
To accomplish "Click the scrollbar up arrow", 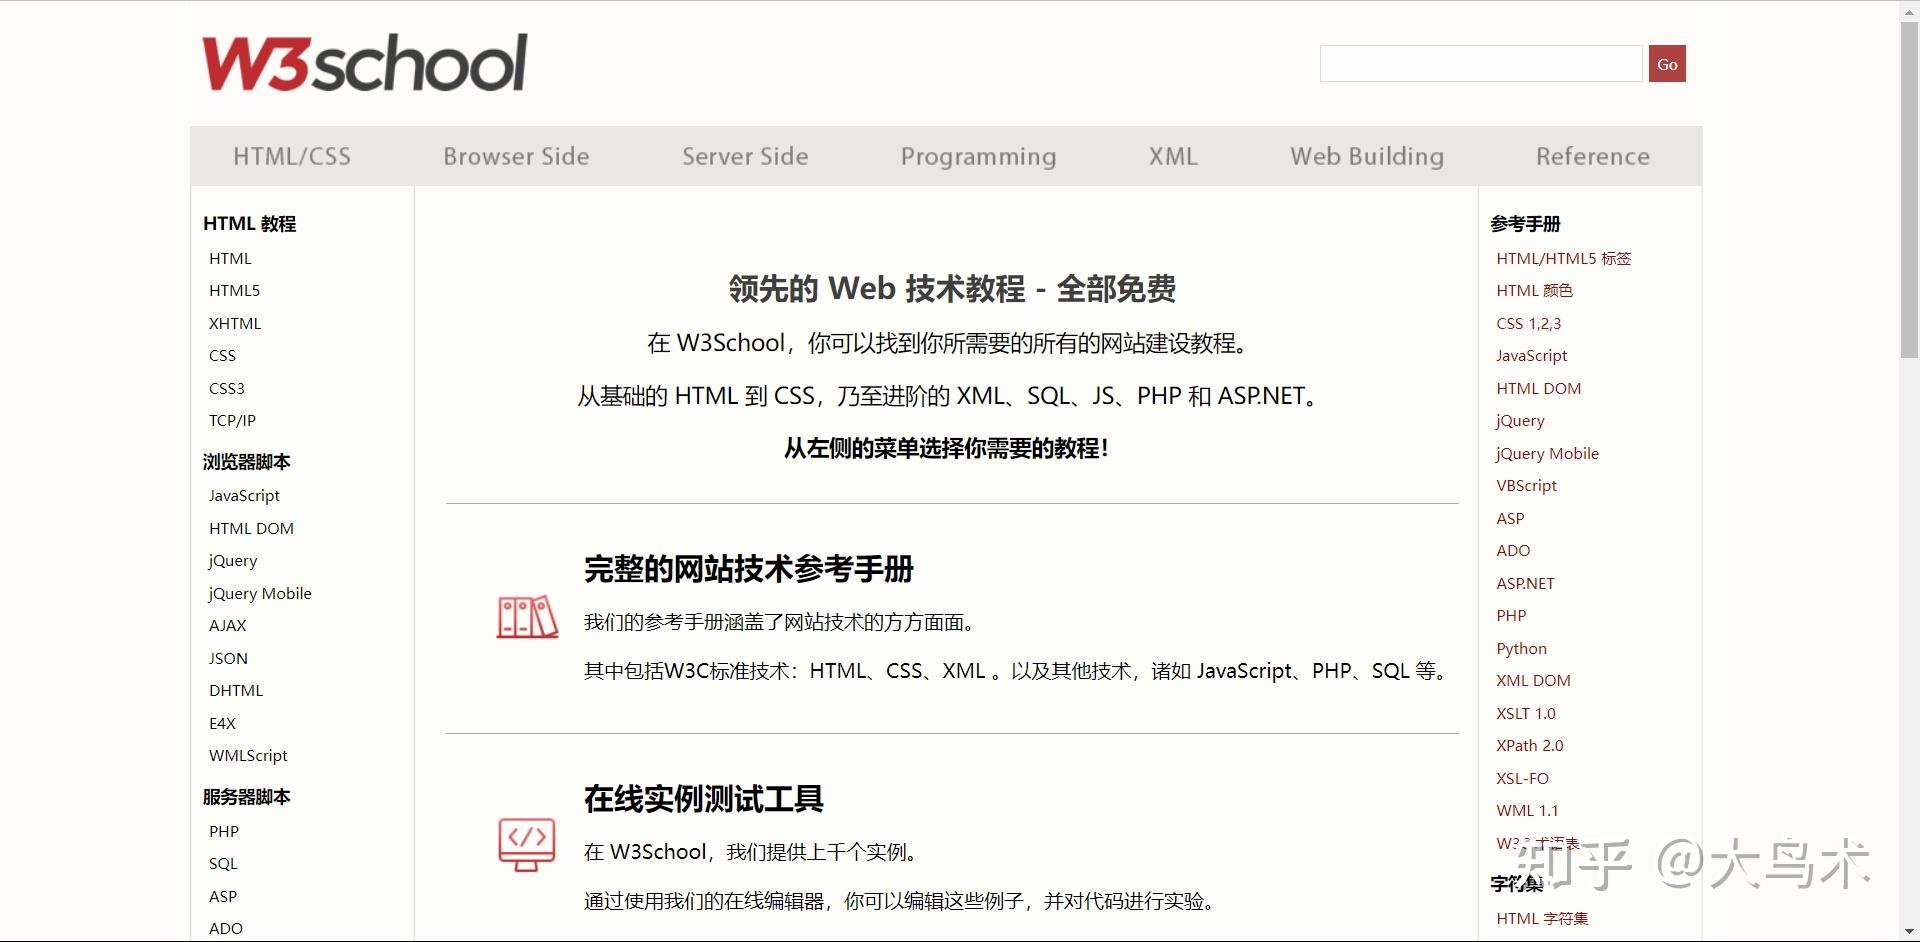I will tap(1909, 10).
